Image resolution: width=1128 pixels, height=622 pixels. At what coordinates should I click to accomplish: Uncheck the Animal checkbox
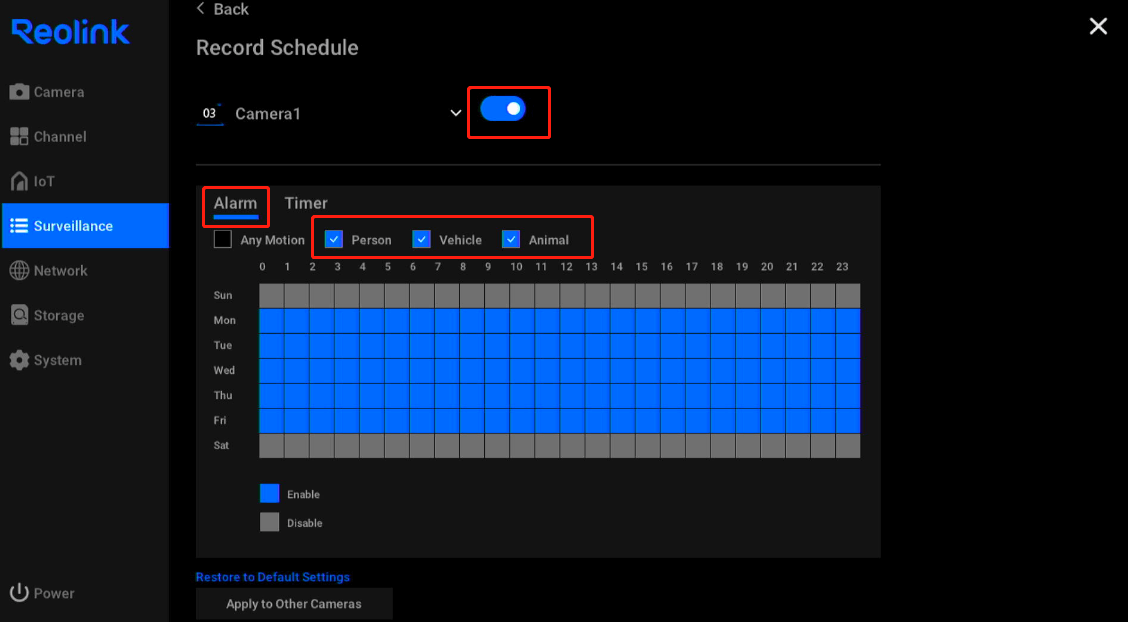tap(511, 239)
